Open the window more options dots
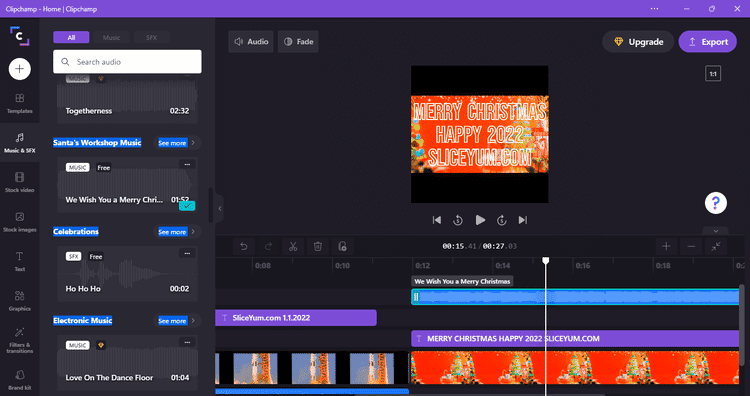This screenshot has height=396, width=750. click(x=654, y=9)
